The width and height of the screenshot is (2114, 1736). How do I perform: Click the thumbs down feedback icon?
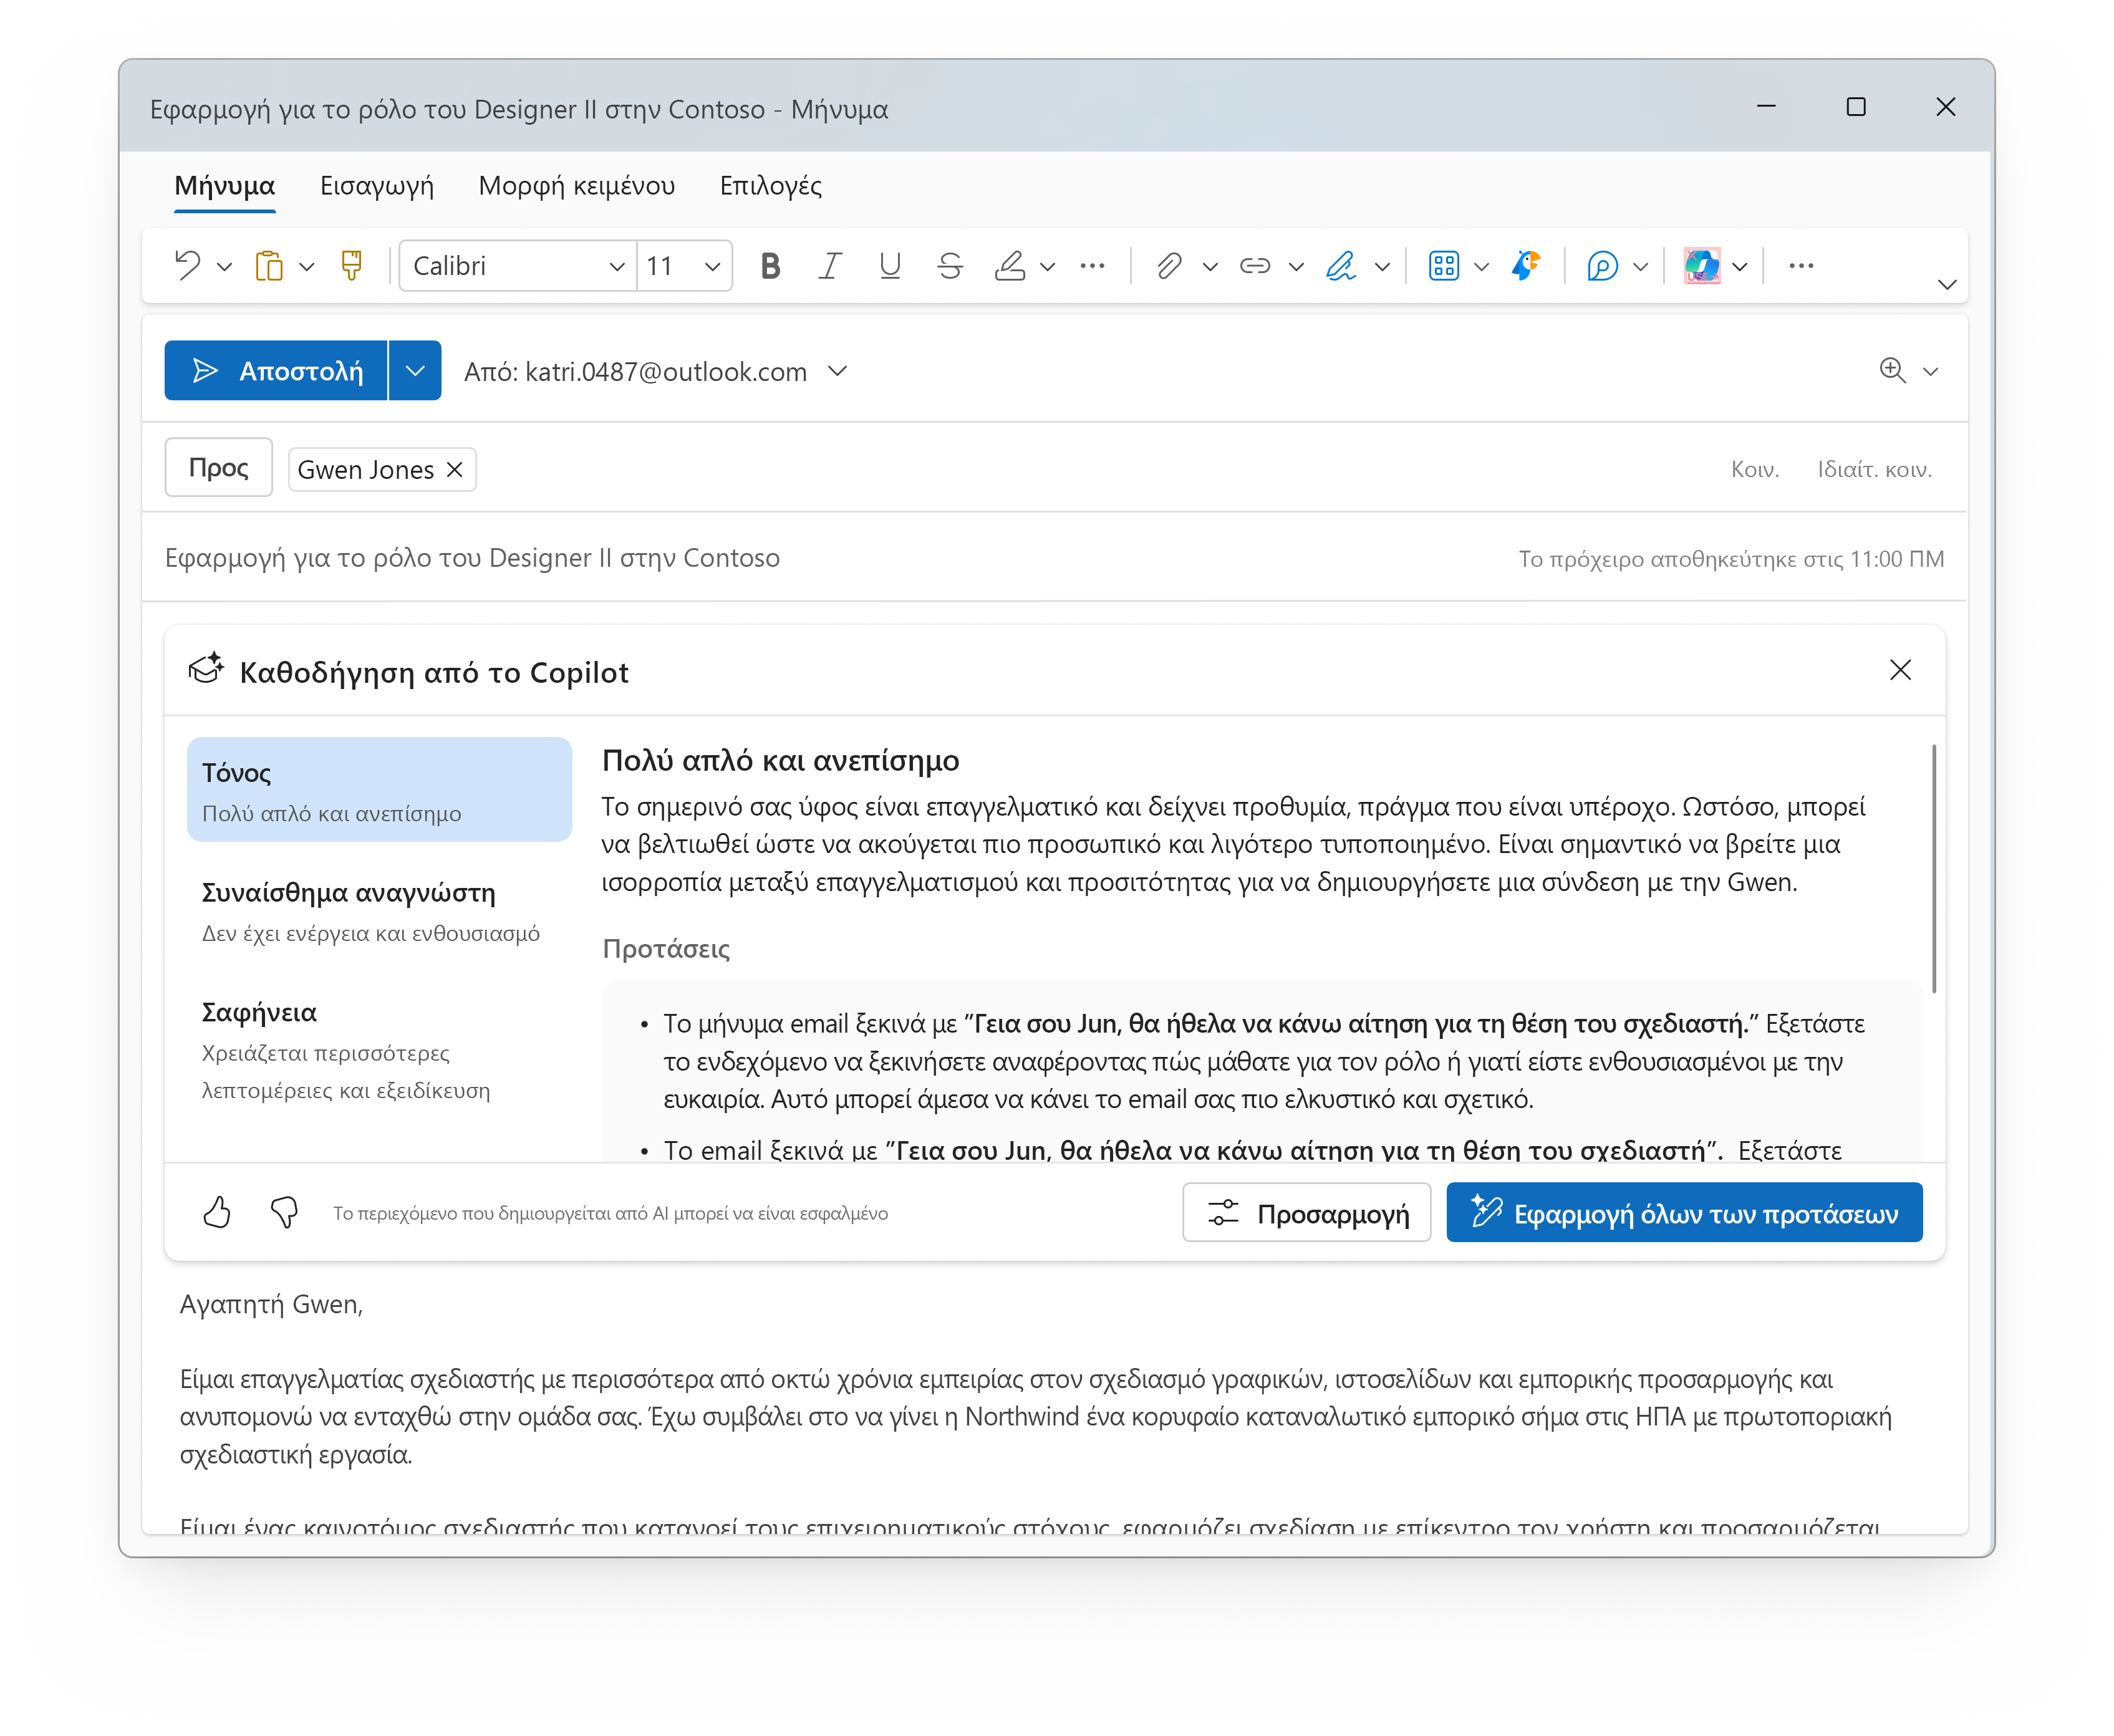click(x=285, y=1213)
